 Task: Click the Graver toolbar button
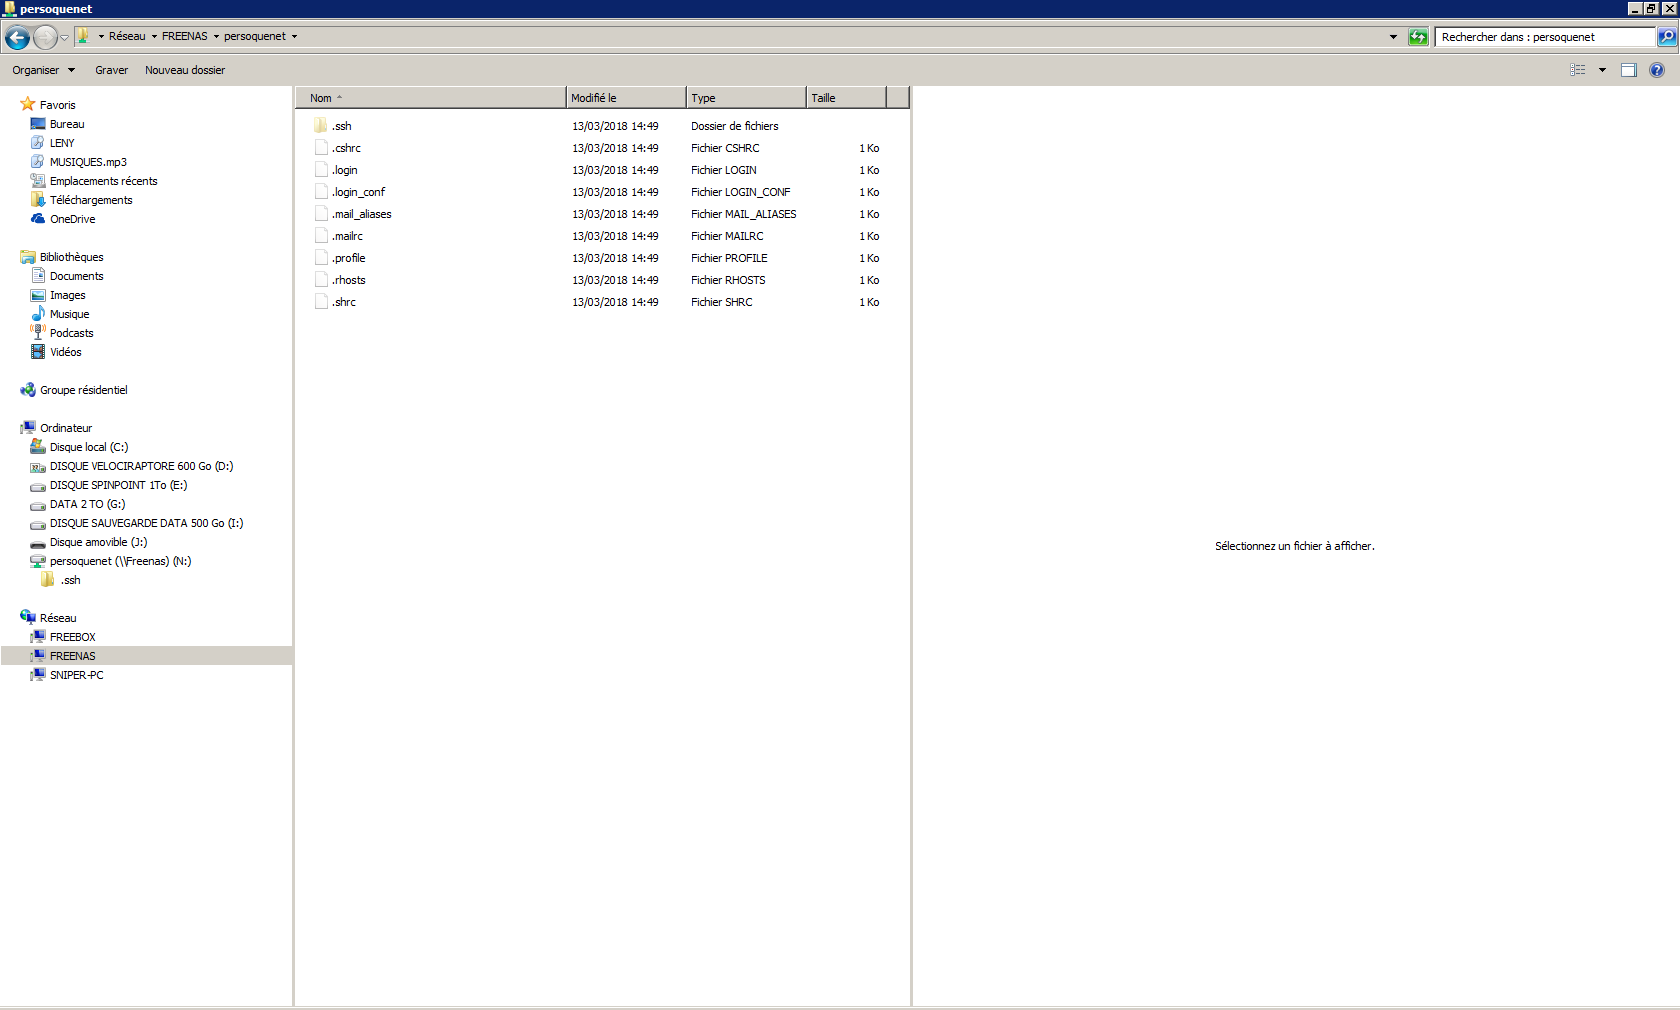click(111, 70)
